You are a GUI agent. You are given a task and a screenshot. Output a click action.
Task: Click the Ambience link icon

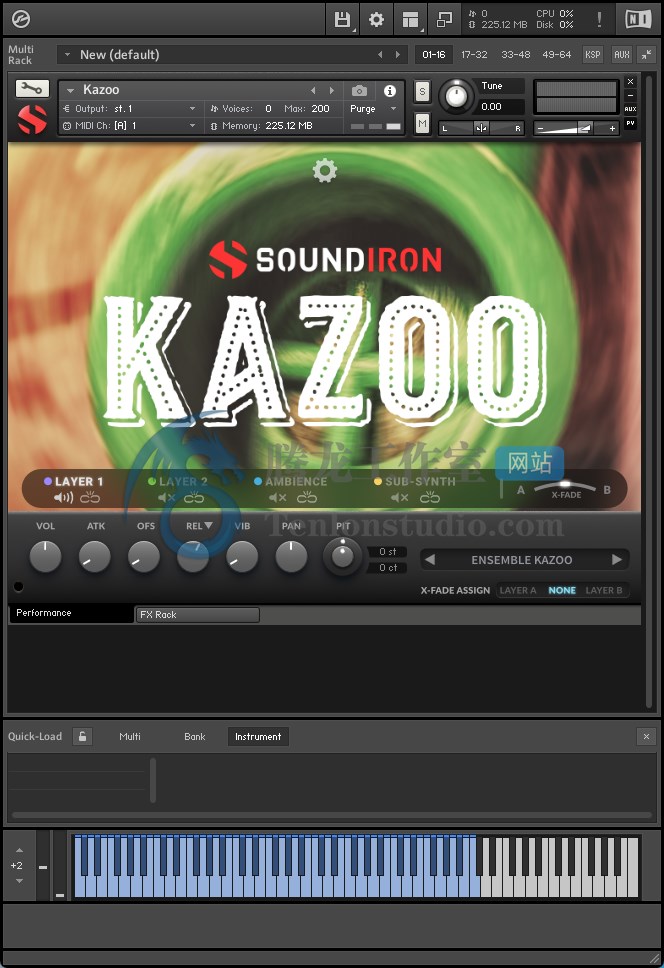coord(306,497)
